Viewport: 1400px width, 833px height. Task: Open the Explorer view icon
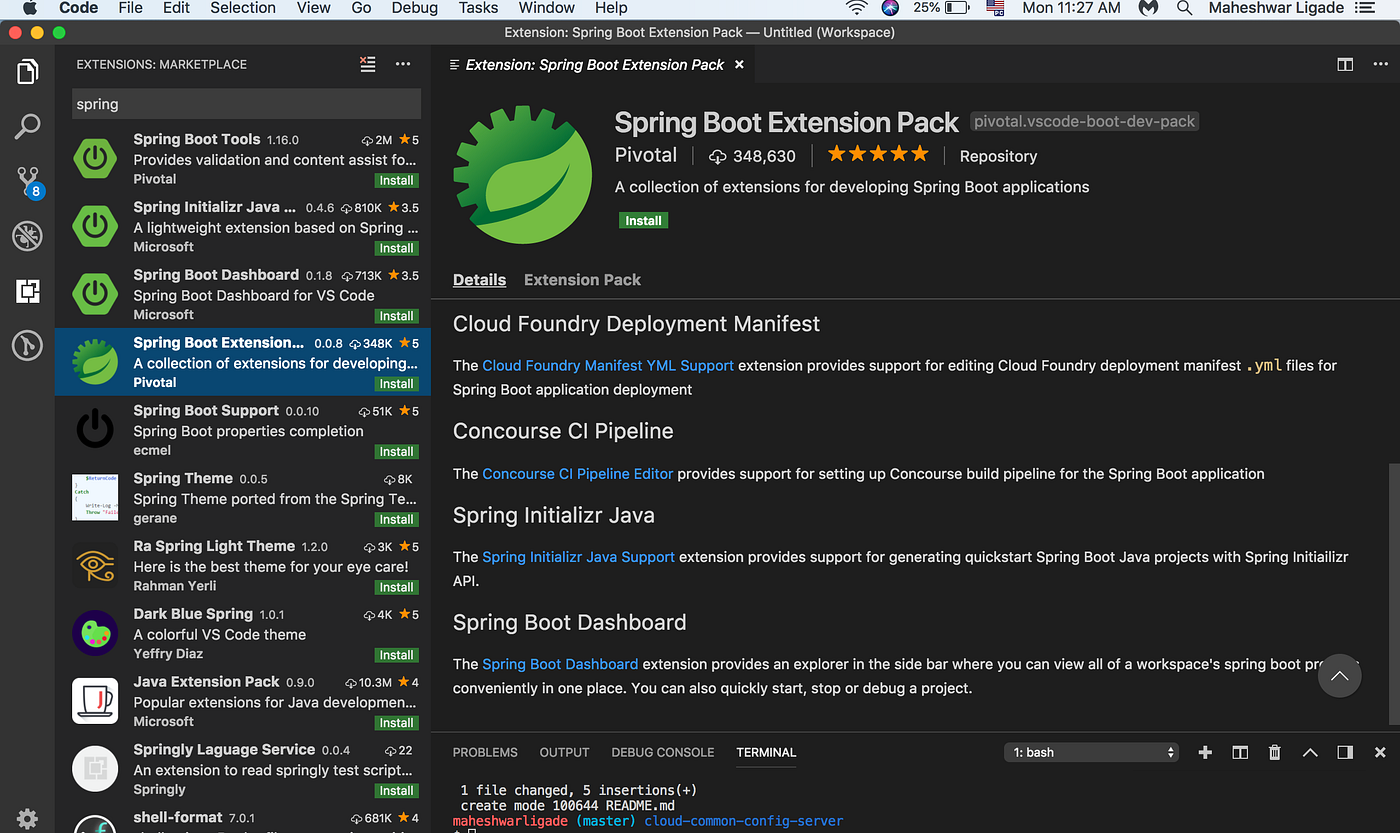(27, 71)
